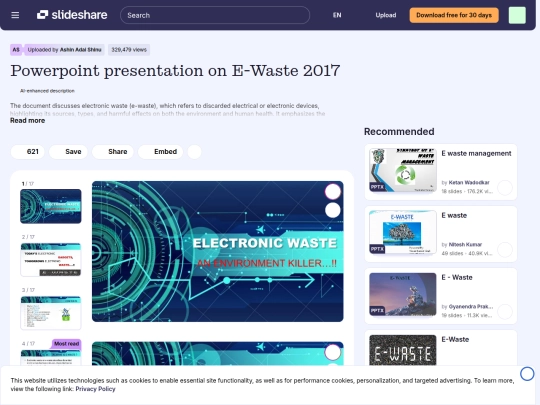Open the fourth recommended E-Waste title
This screenshot has width=540, height=405.
pos(455,339)
